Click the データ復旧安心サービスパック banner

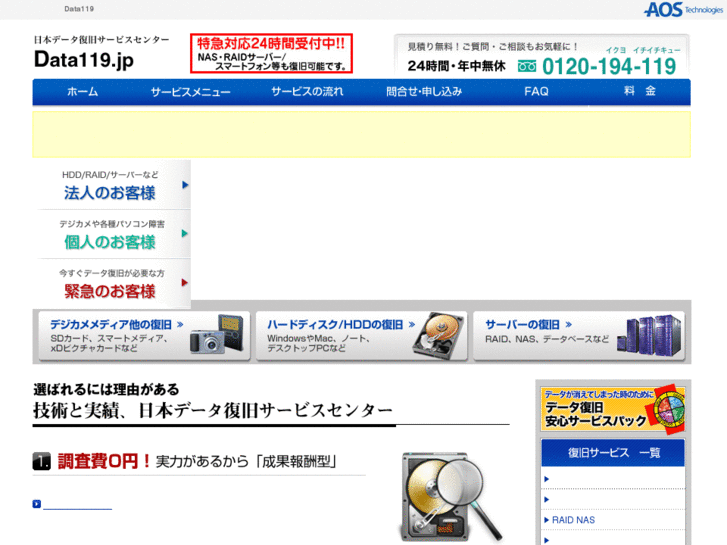[x=613, y=409]
